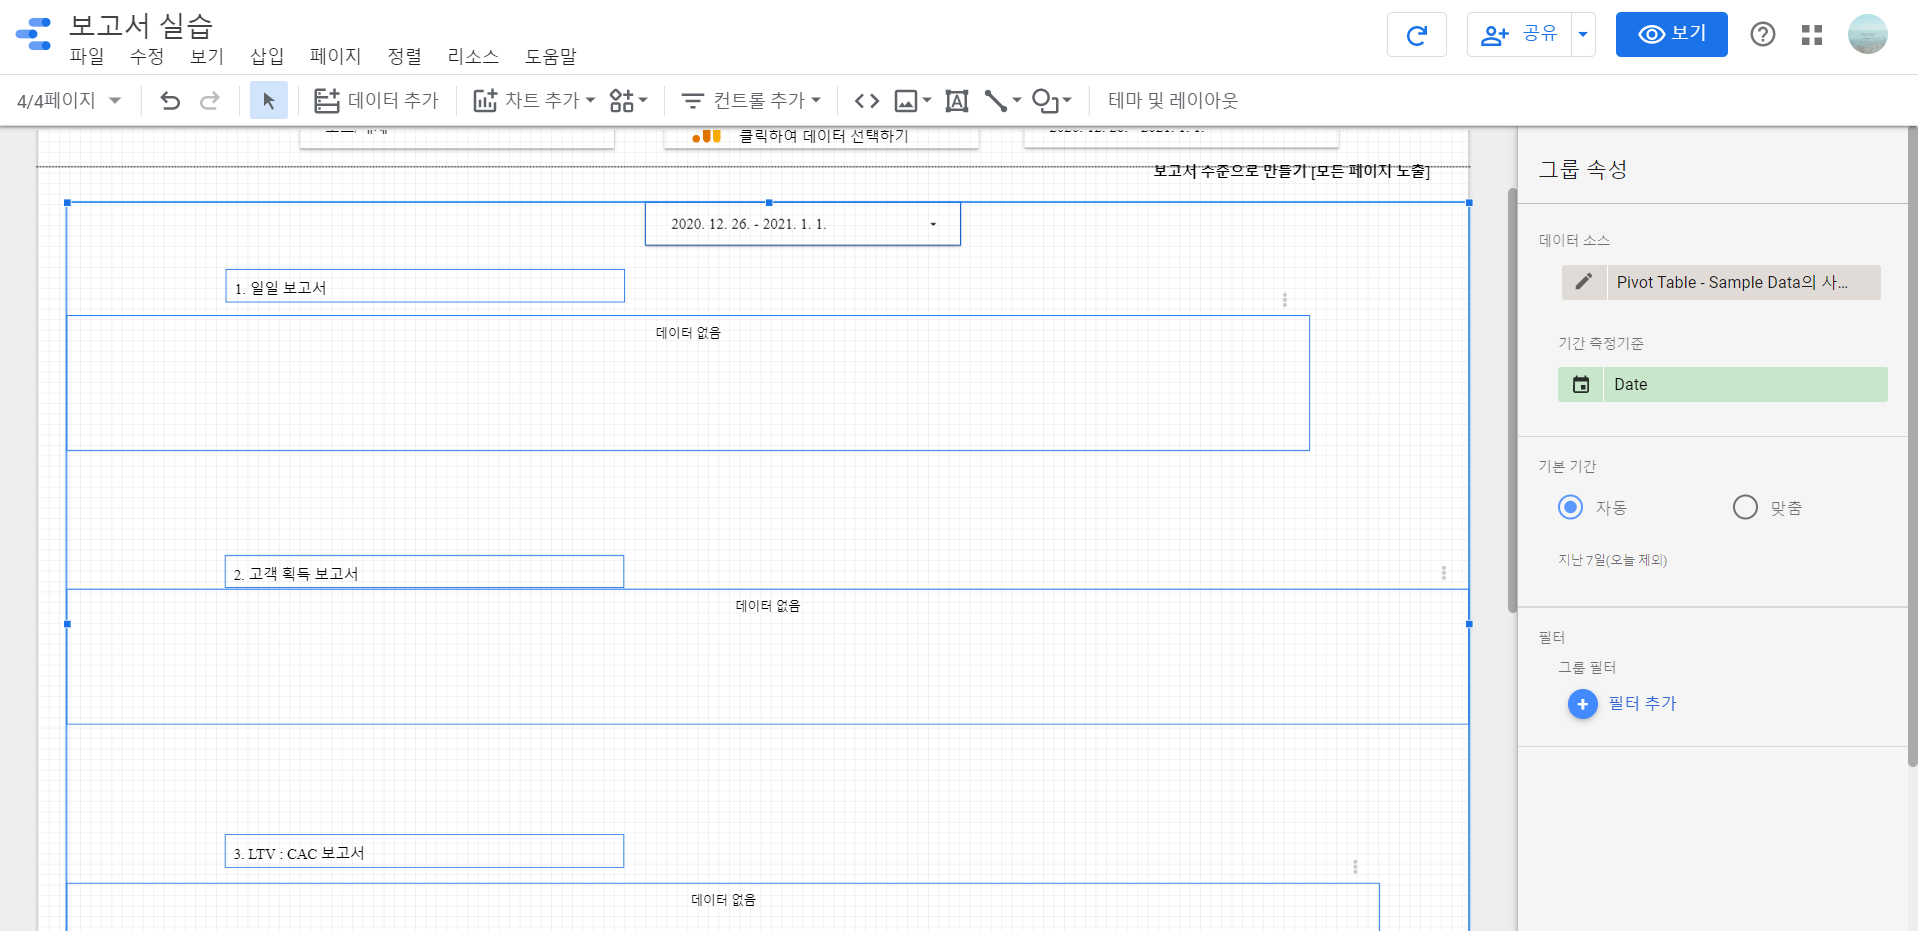Click the 공유 share button
Screen dimensions: 1918x931
[x=1520, y=35]
